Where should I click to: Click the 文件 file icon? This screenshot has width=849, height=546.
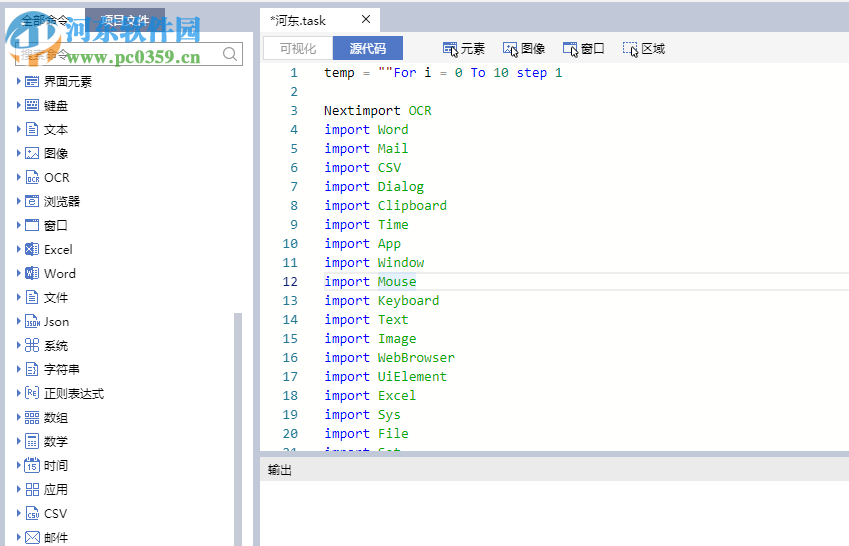click(32, 297)
